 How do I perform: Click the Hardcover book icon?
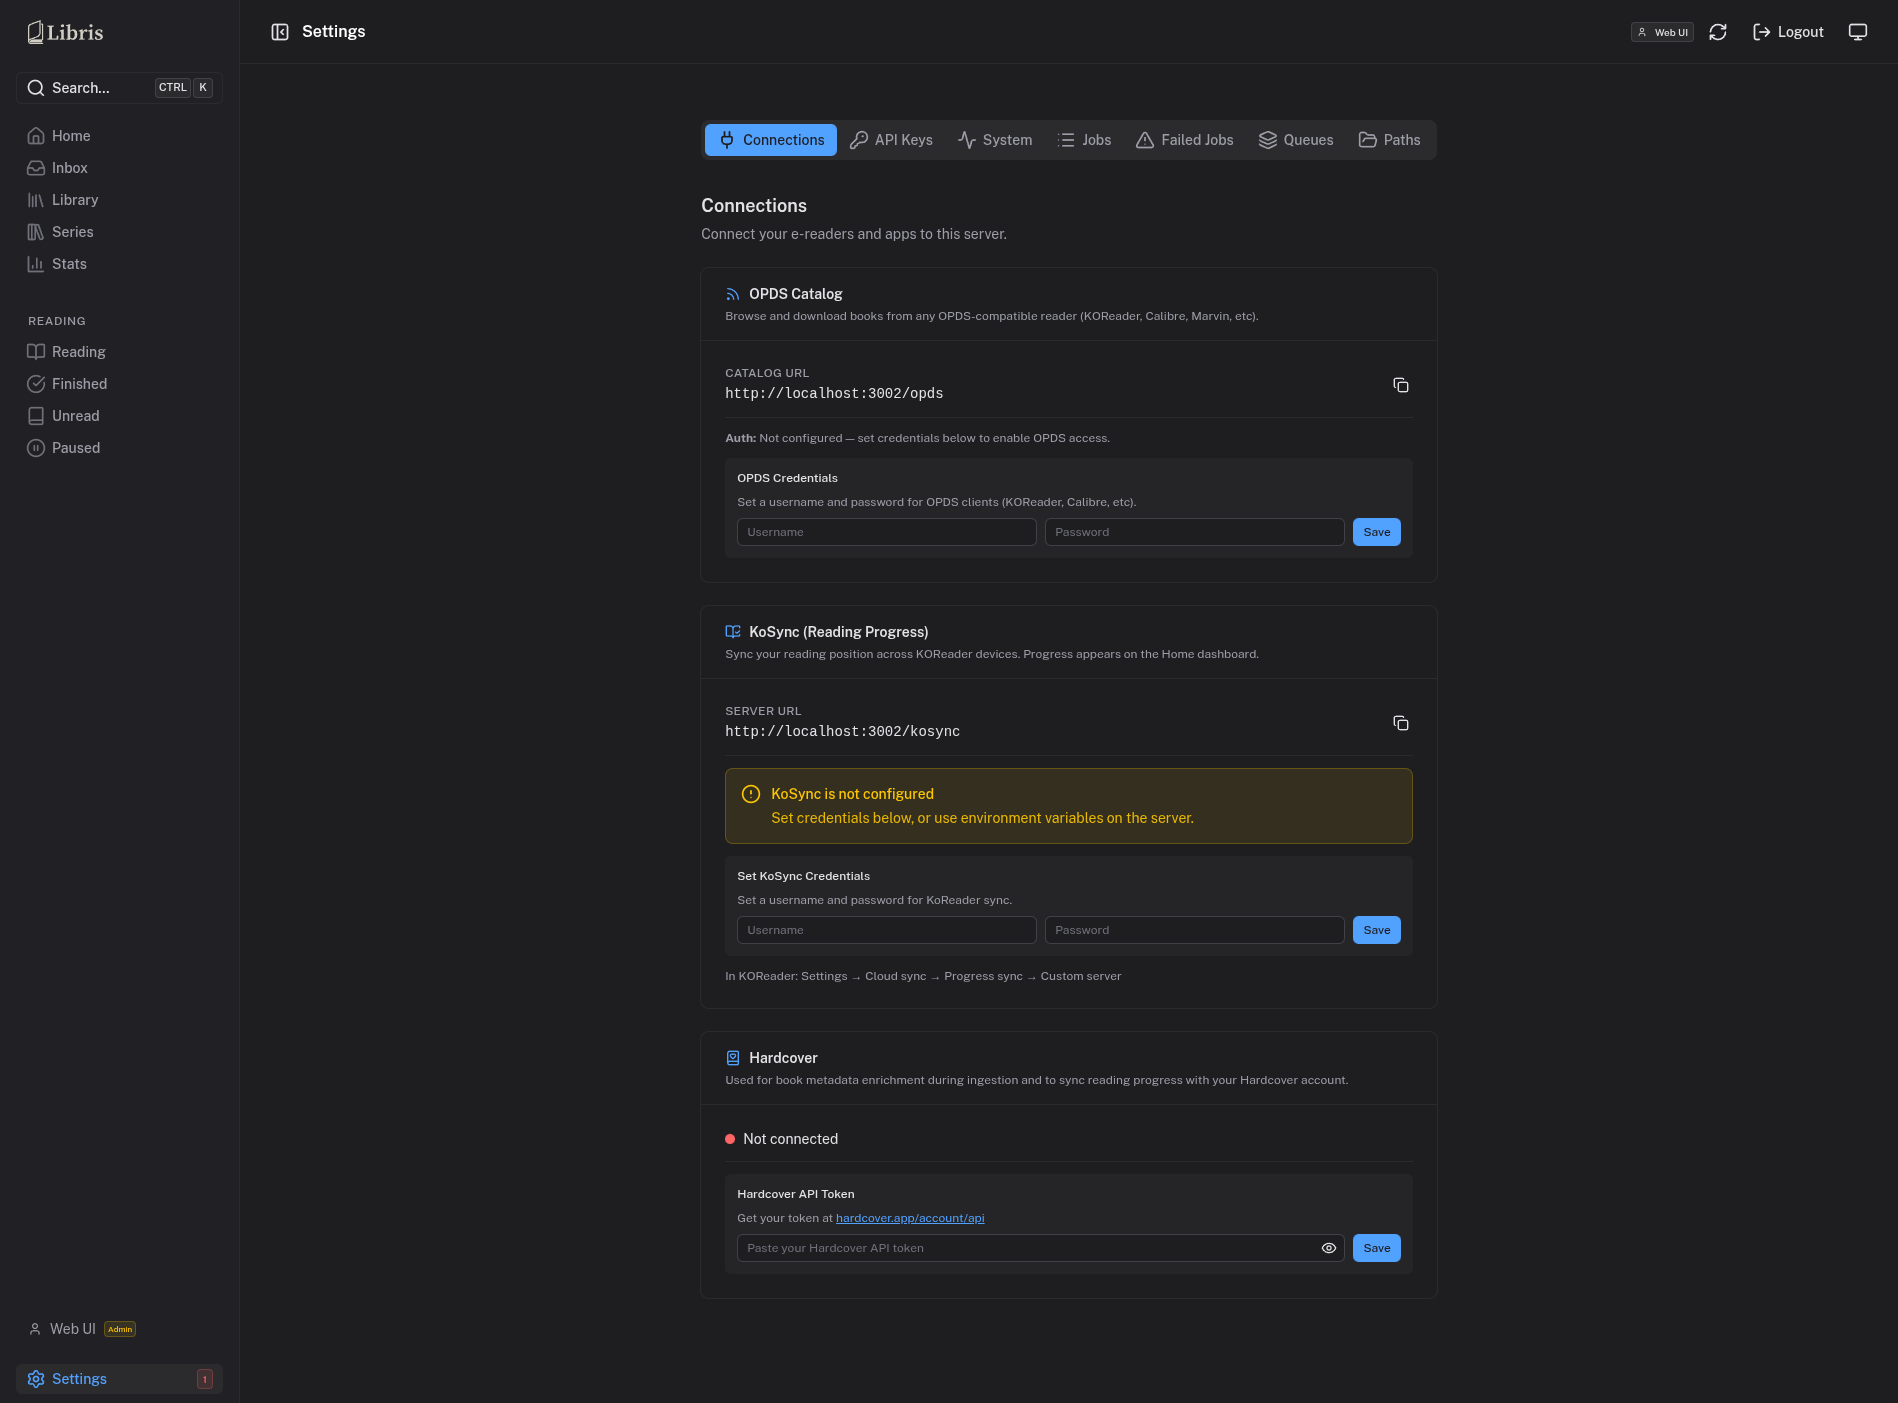[x=733, y=1058]
